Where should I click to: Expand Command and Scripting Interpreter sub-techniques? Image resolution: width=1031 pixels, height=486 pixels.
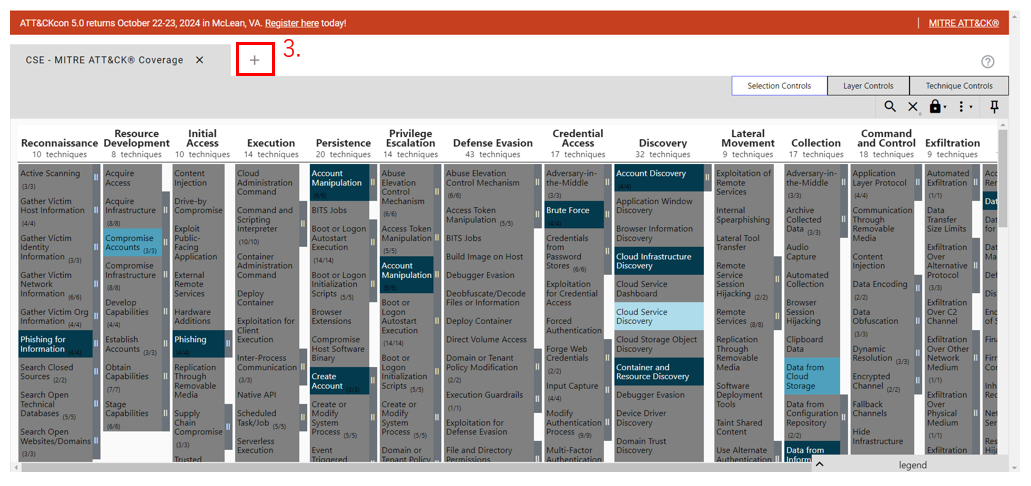coord(302,224)
